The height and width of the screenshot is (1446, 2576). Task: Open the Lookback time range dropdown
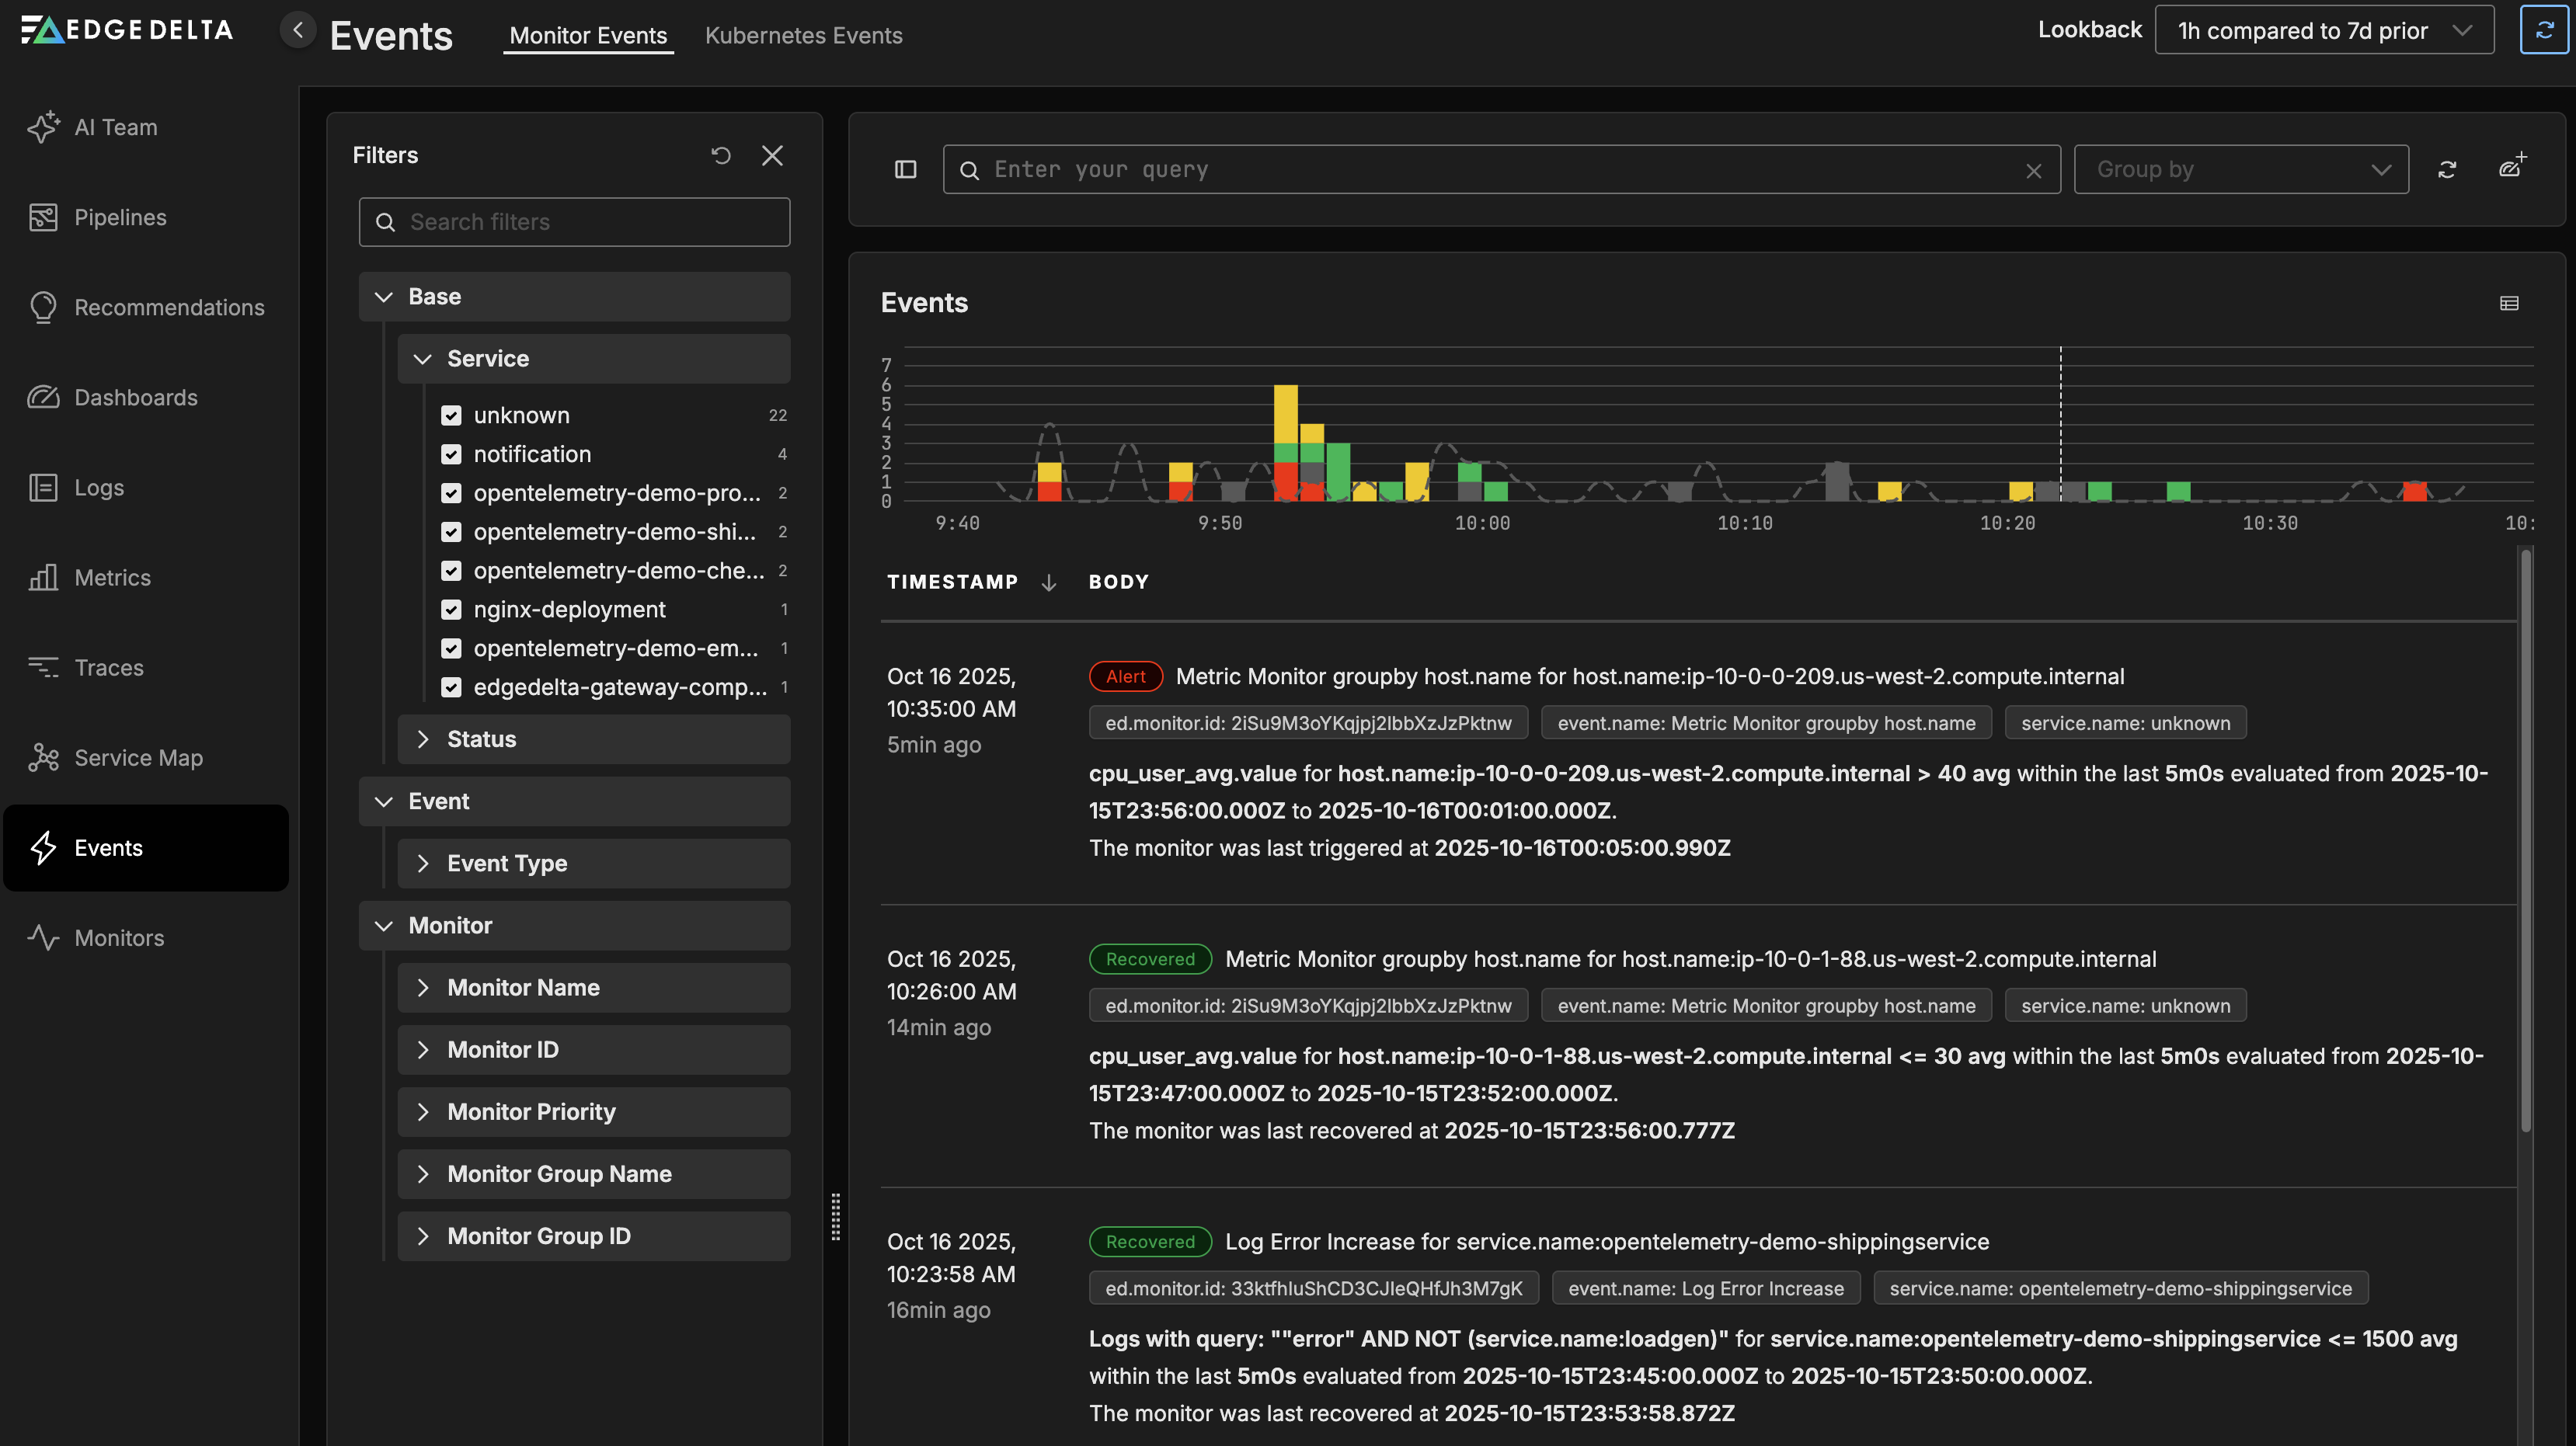(2324, 30)
